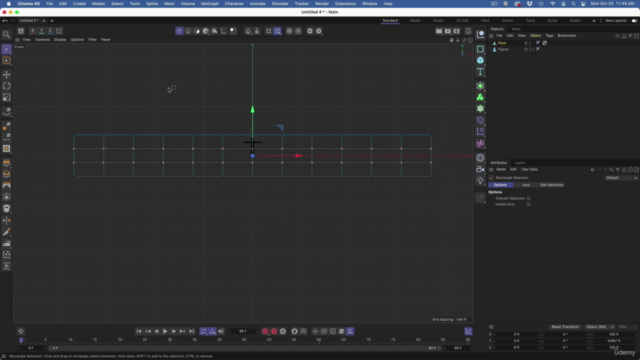
Task: Click the Cube primitive icon
Action: point(480,60)
